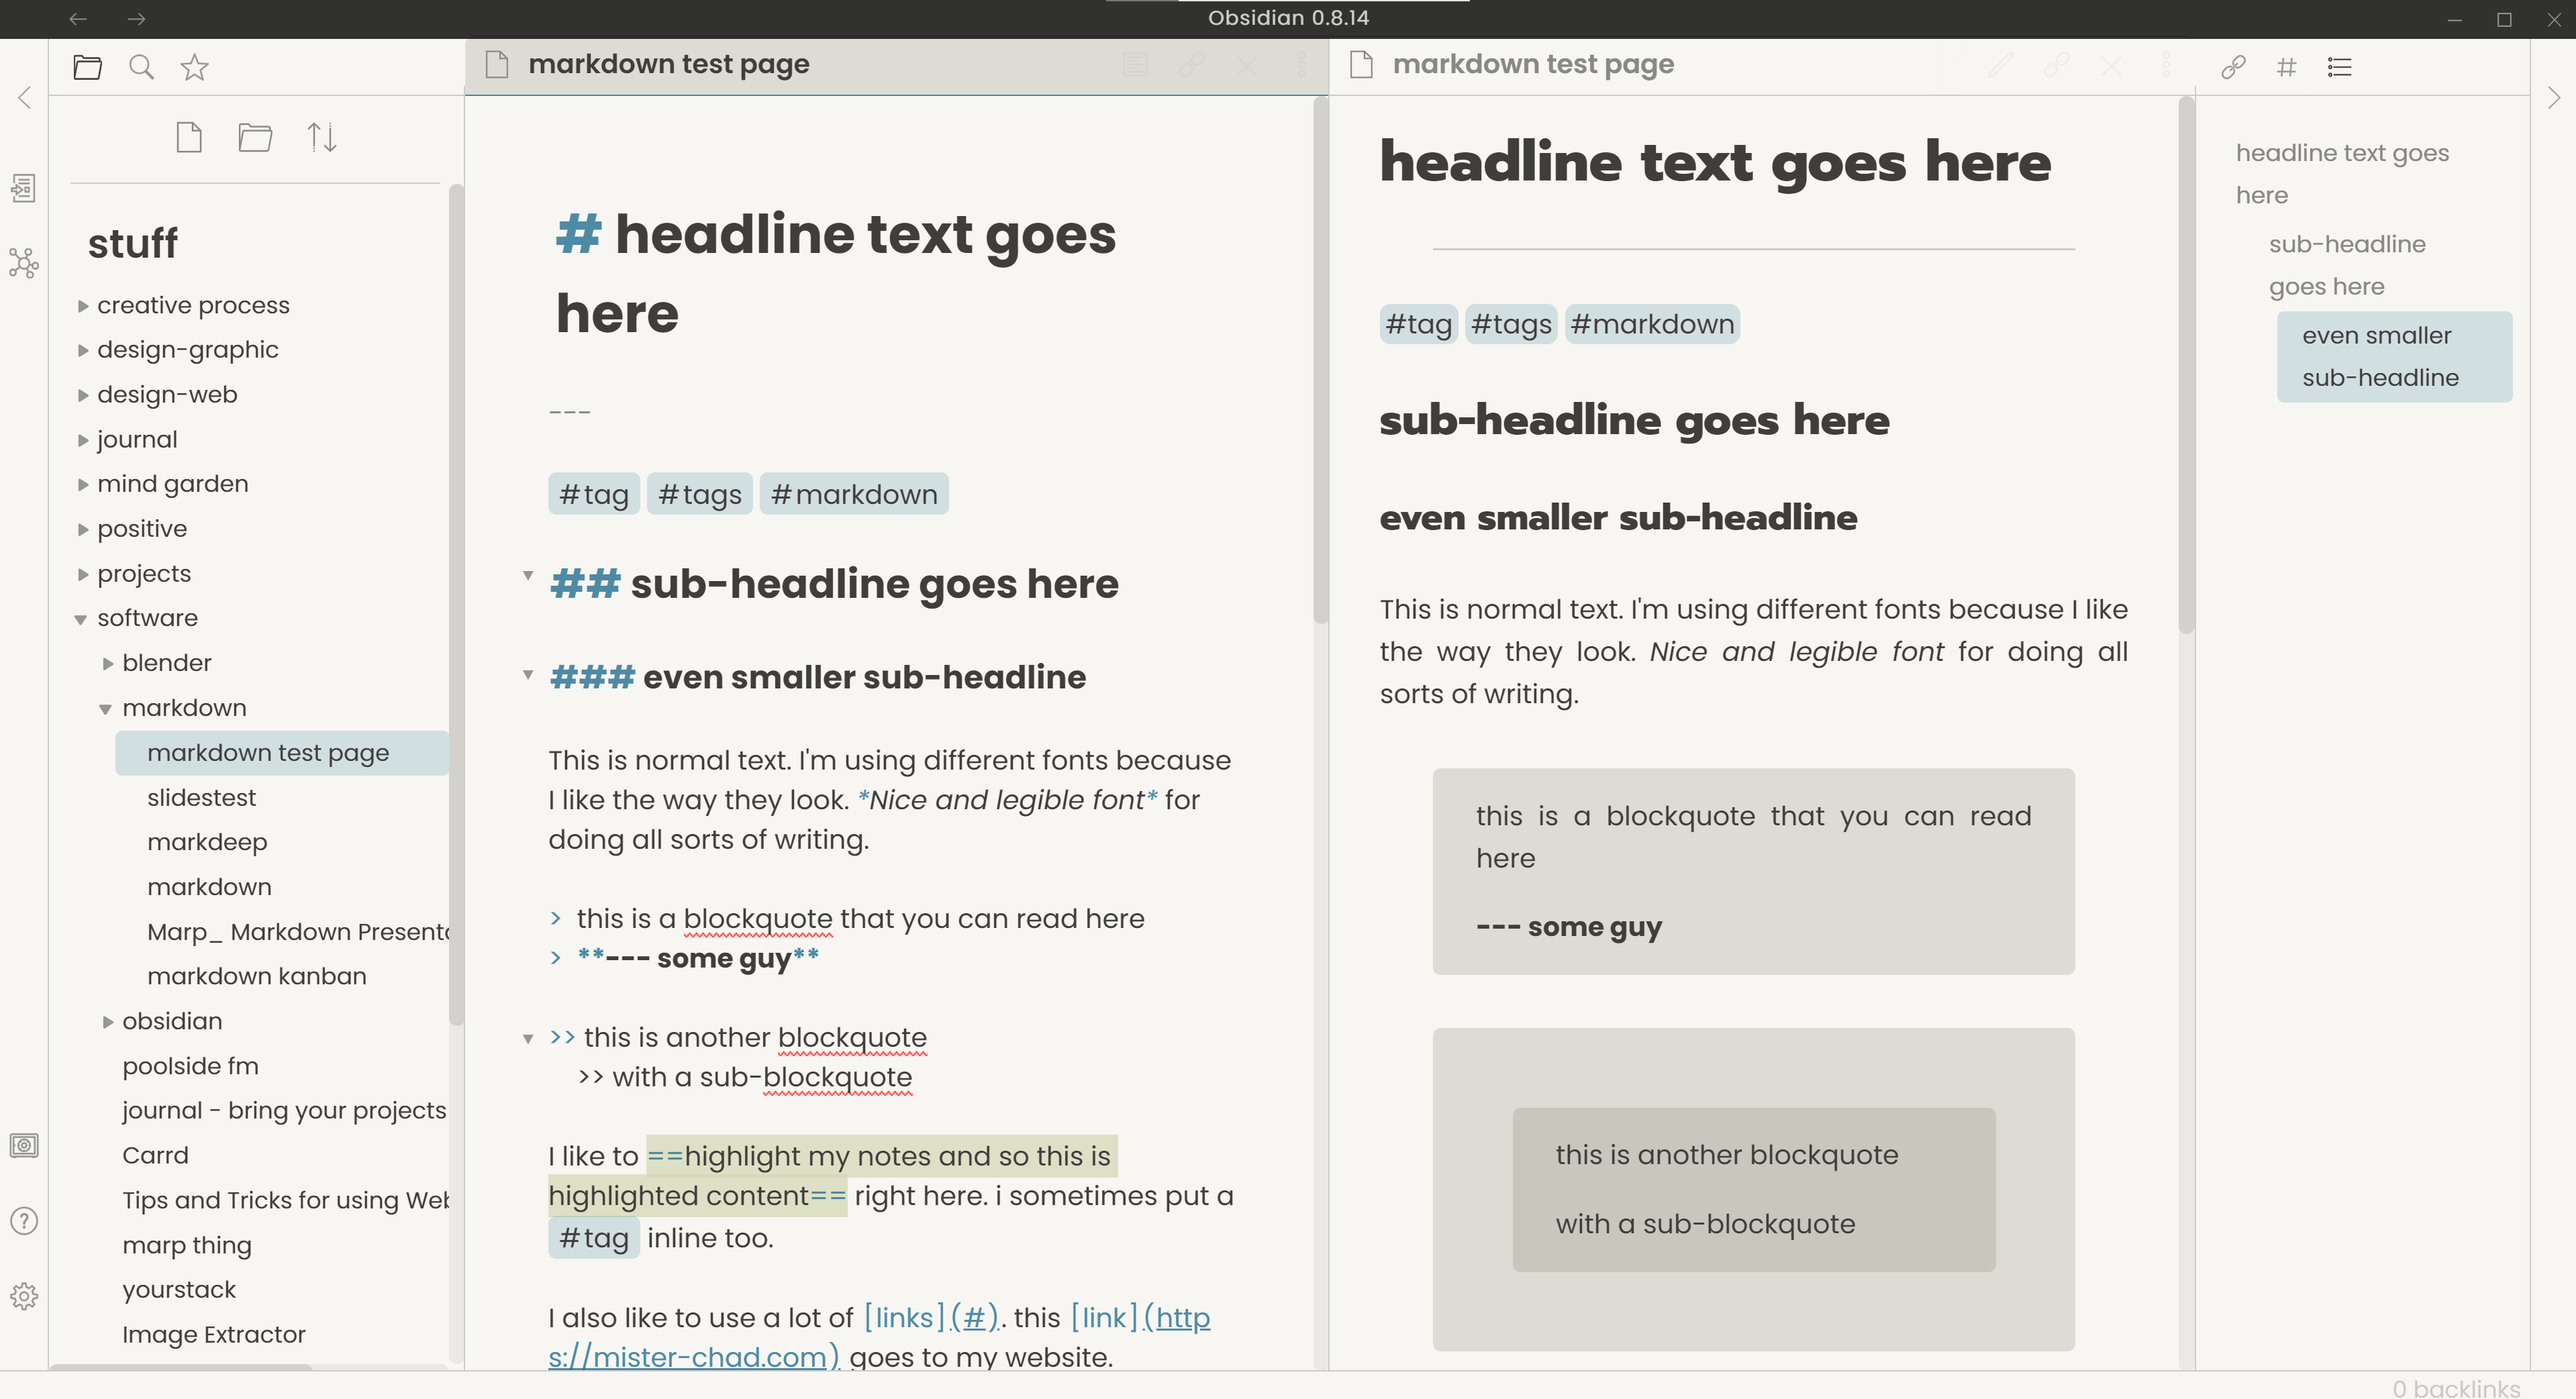Create a new folder in file explorer

(x=255, y=137)
